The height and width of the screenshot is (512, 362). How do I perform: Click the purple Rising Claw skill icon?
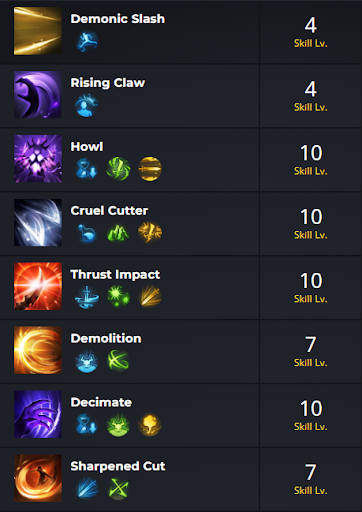coord(38,95)
